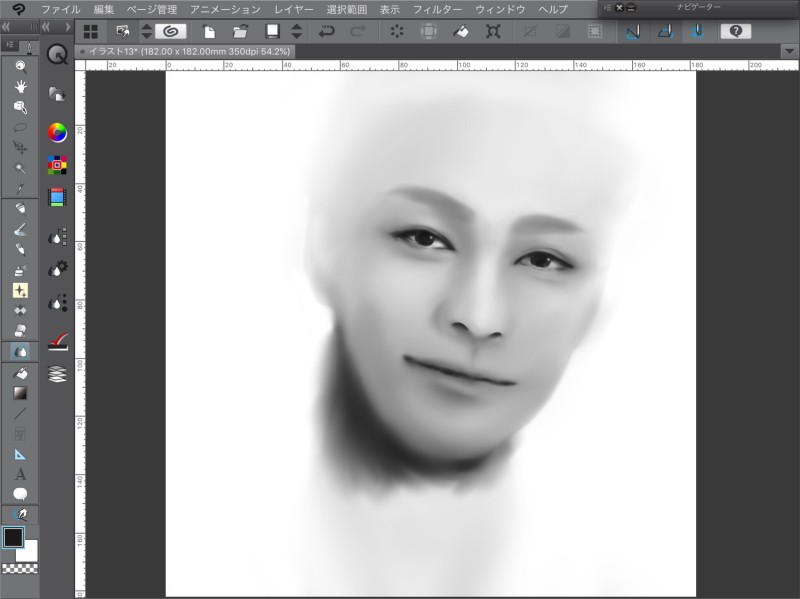Select the Blend droplet tool
800x599 pixels.
pos(20,352)
